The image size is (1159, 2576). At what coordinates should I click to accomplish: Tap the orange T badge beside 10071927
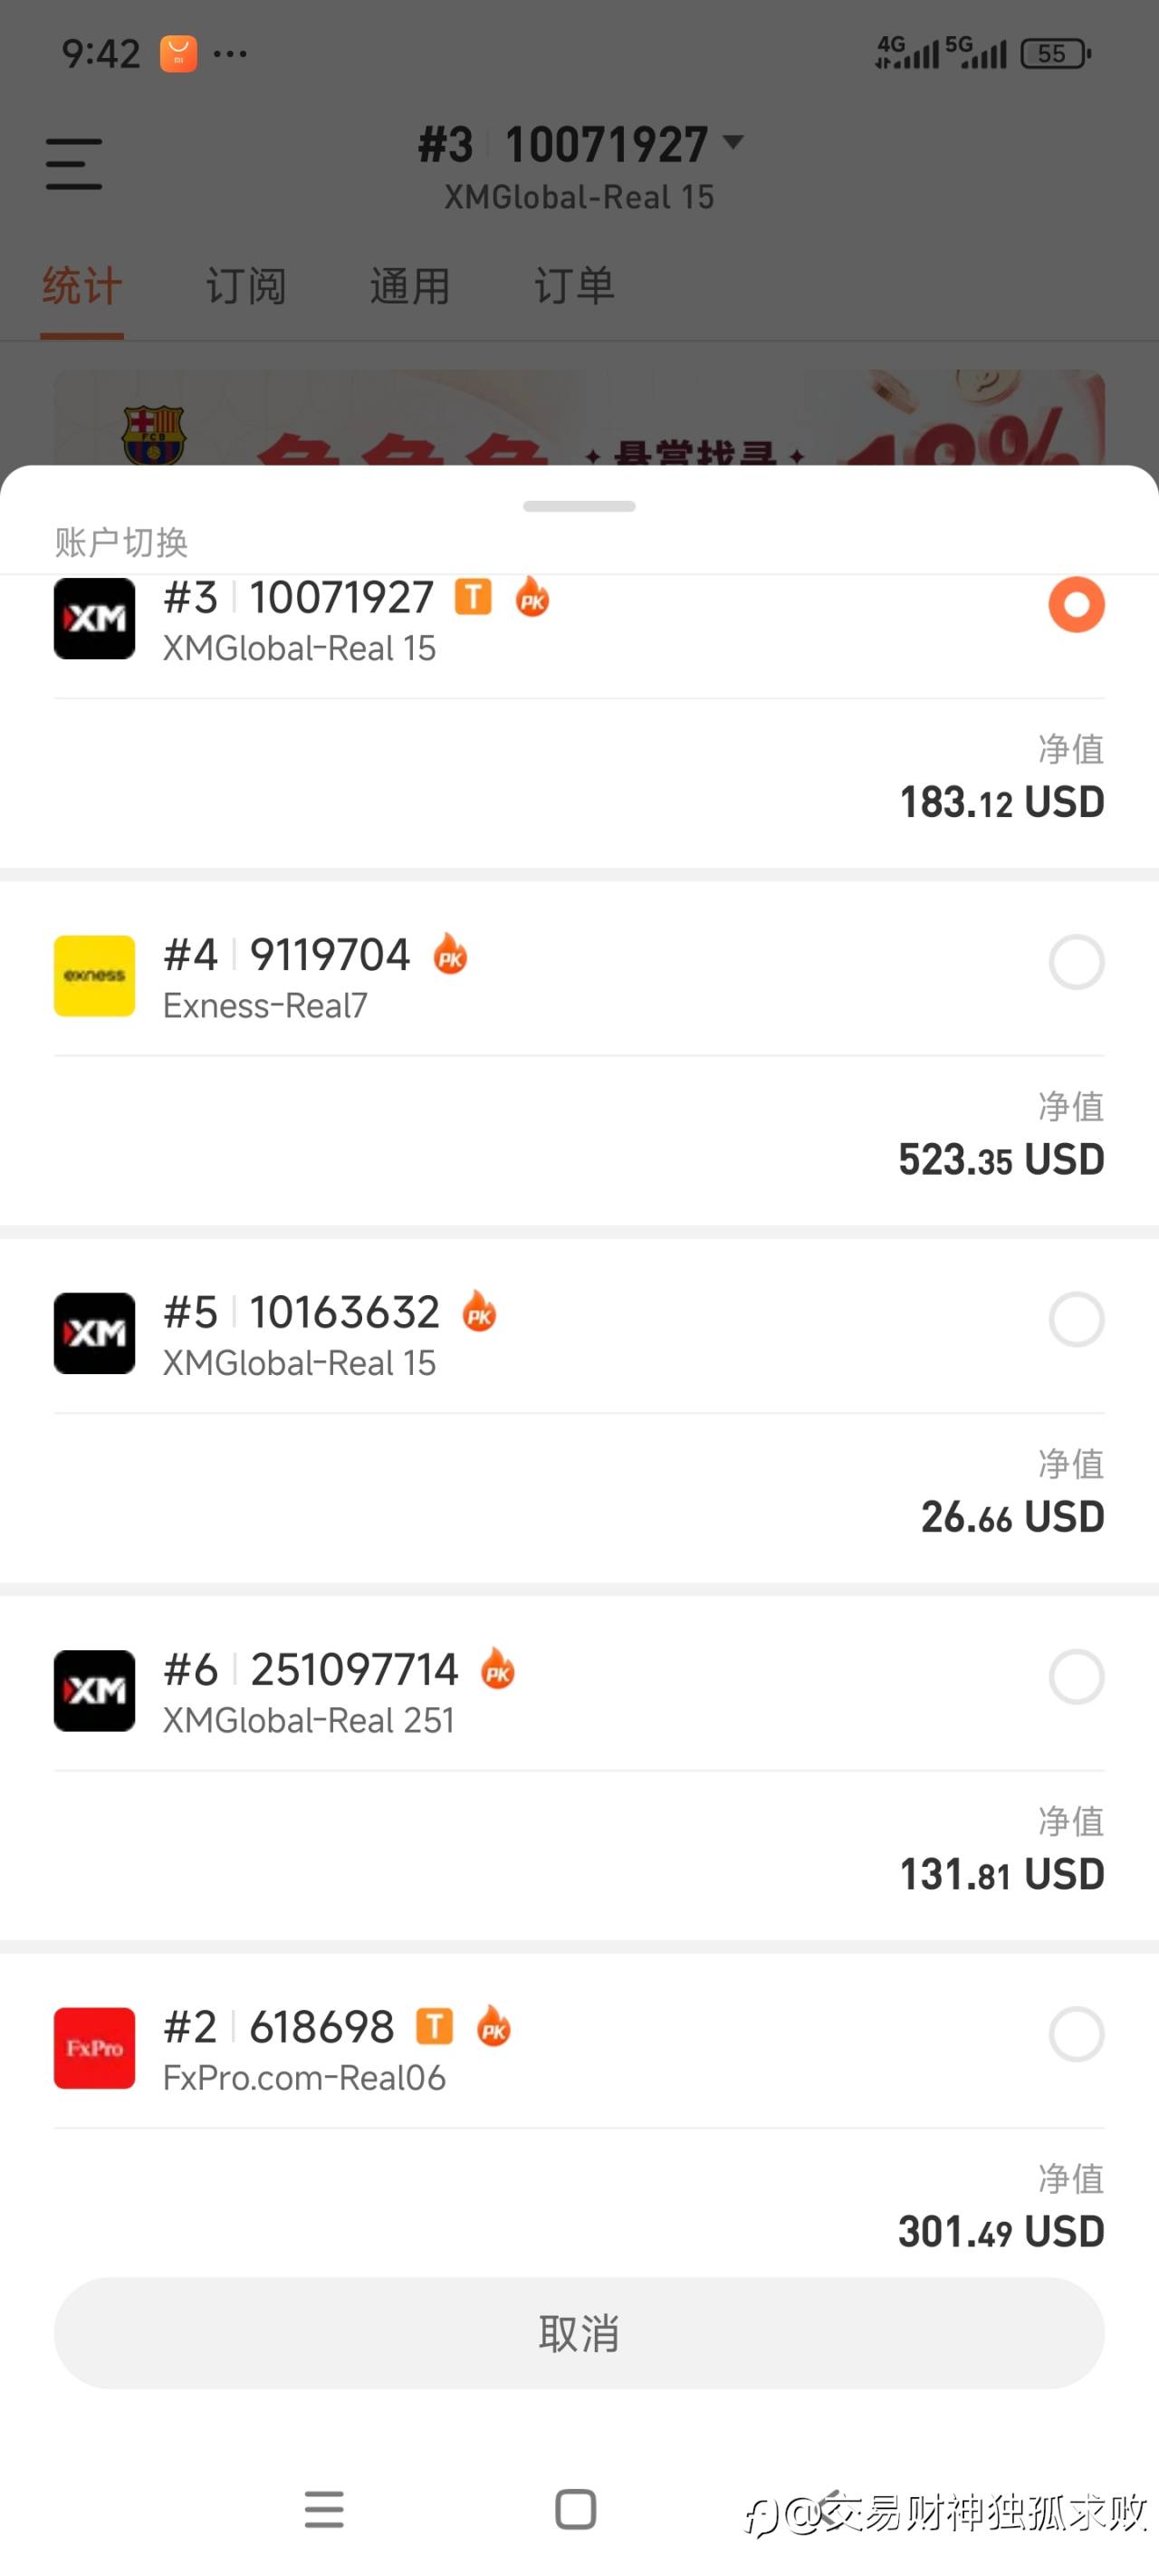point(473,597)
